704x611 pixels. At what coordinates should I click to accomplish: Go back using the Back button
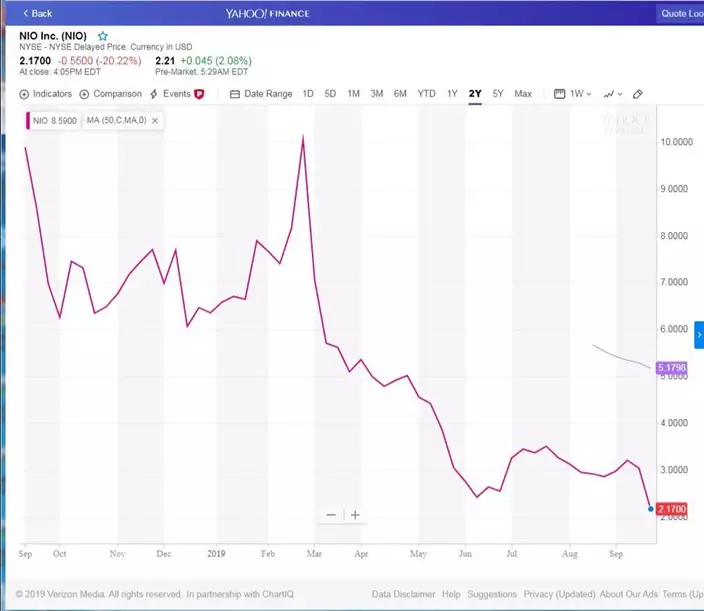click(x=37, y=13)
